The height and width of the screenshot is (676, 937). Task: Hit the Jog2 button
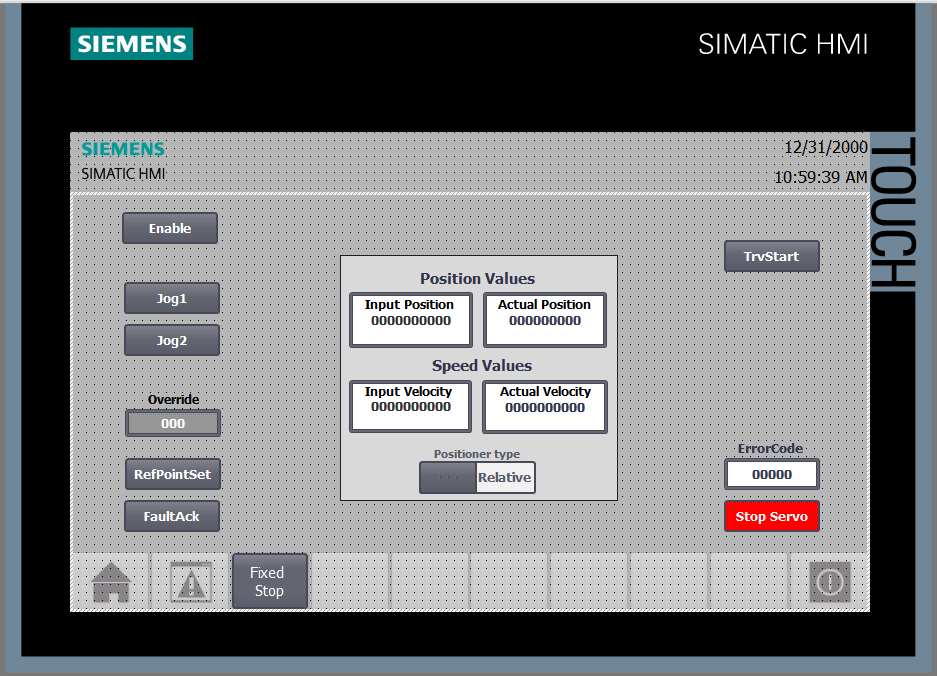click(172, 341)
